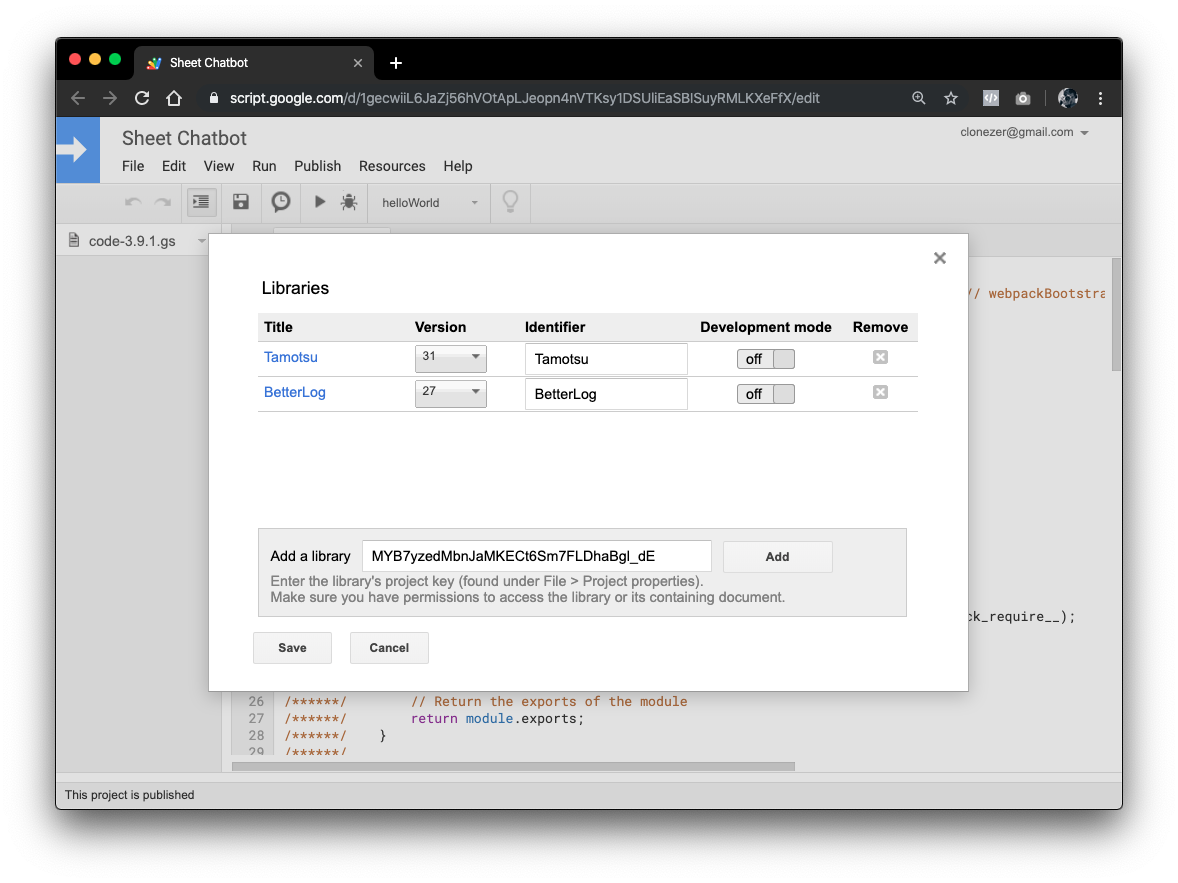
Task: Open current project's triggers clock icon
Action: pyautogui.click(x=281, y=201)
